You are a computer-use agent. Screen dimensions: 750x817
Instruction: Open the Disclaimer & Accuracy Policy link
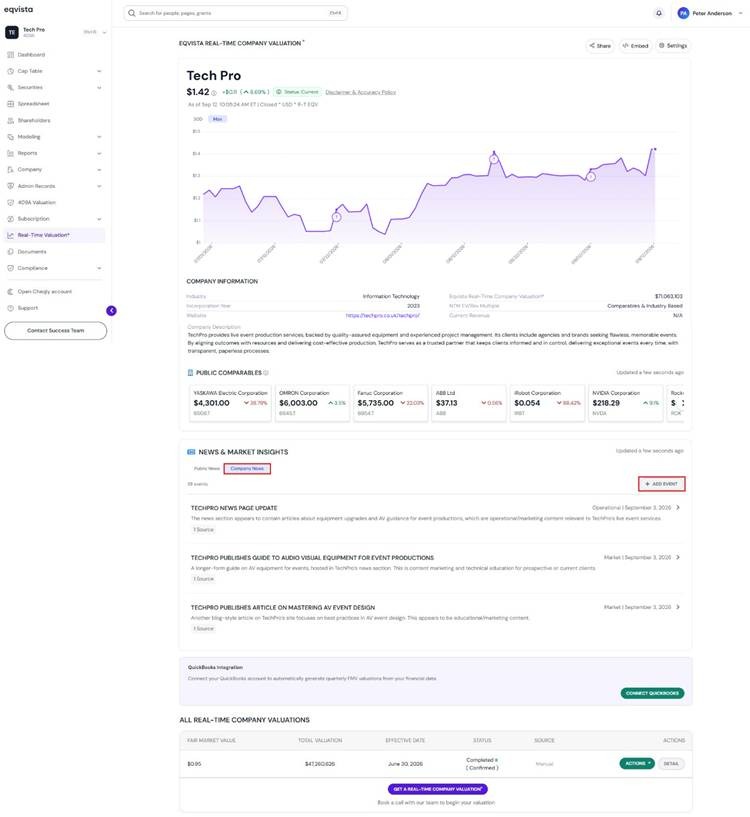(361, 92)
